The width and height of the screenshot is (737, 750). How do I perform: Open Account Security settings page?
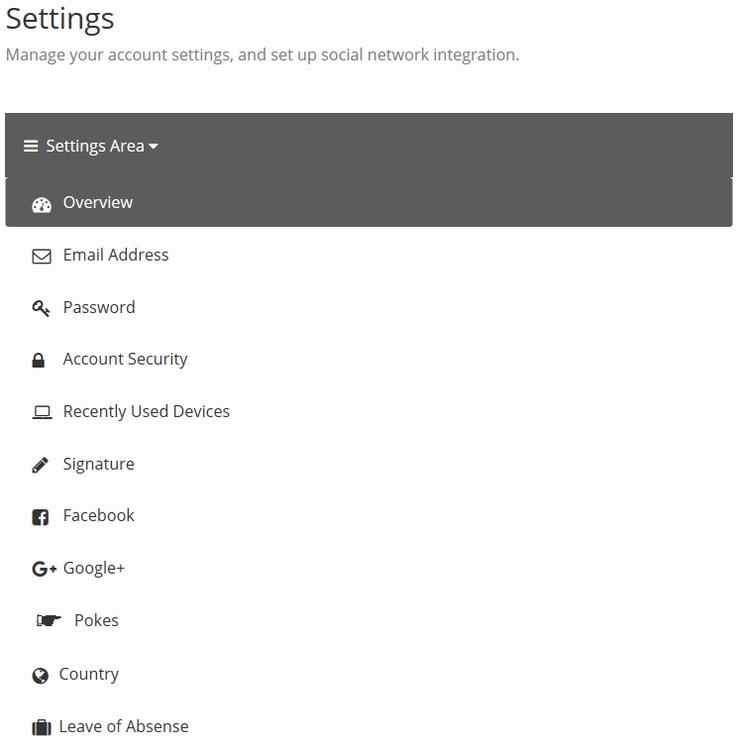coord(125,359)
